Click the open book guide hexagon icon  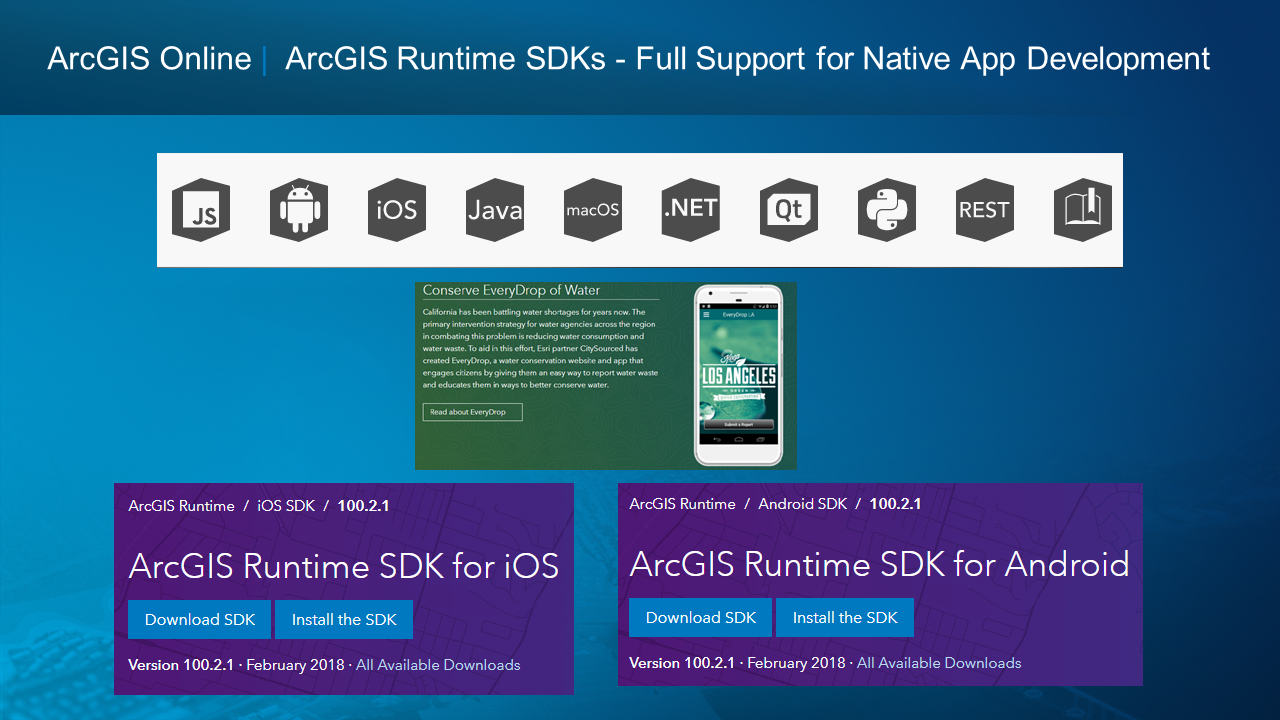point(1083,210)
